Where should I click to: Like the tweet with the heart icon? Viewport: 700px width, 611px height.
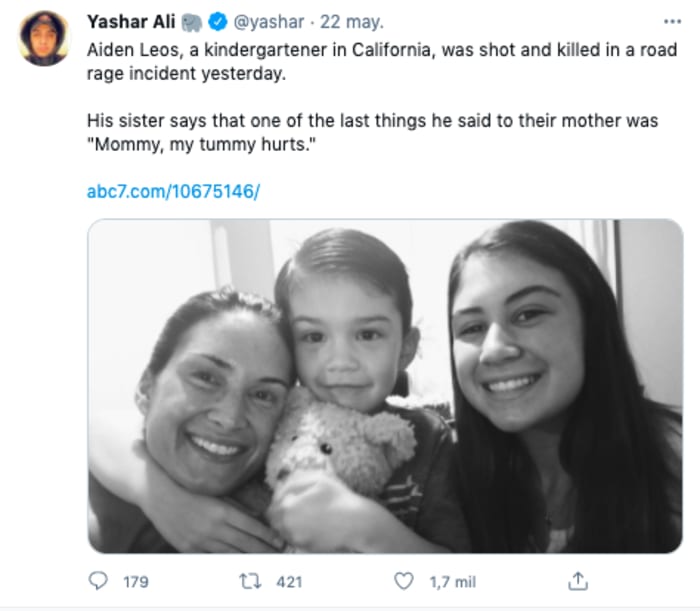coord(403,581)
